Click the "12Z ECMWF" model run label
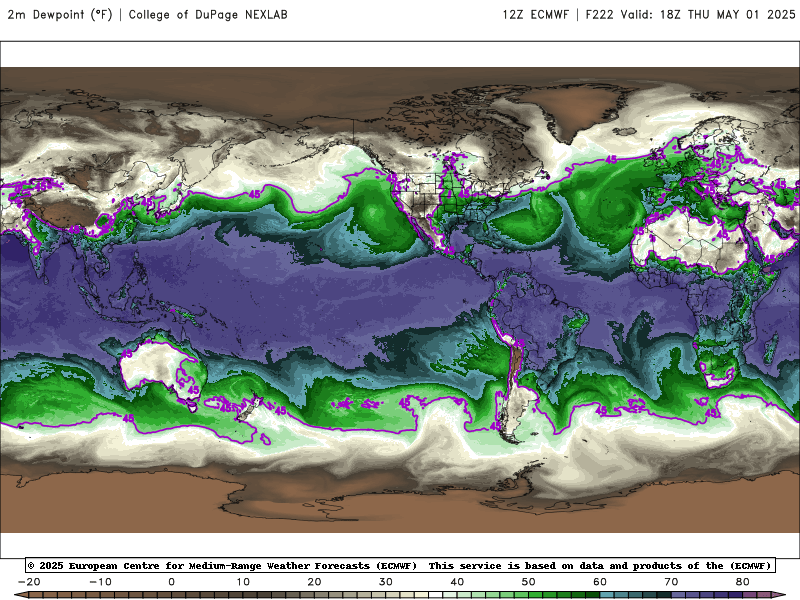Screen dimensions: 800x600 point(535,14)
